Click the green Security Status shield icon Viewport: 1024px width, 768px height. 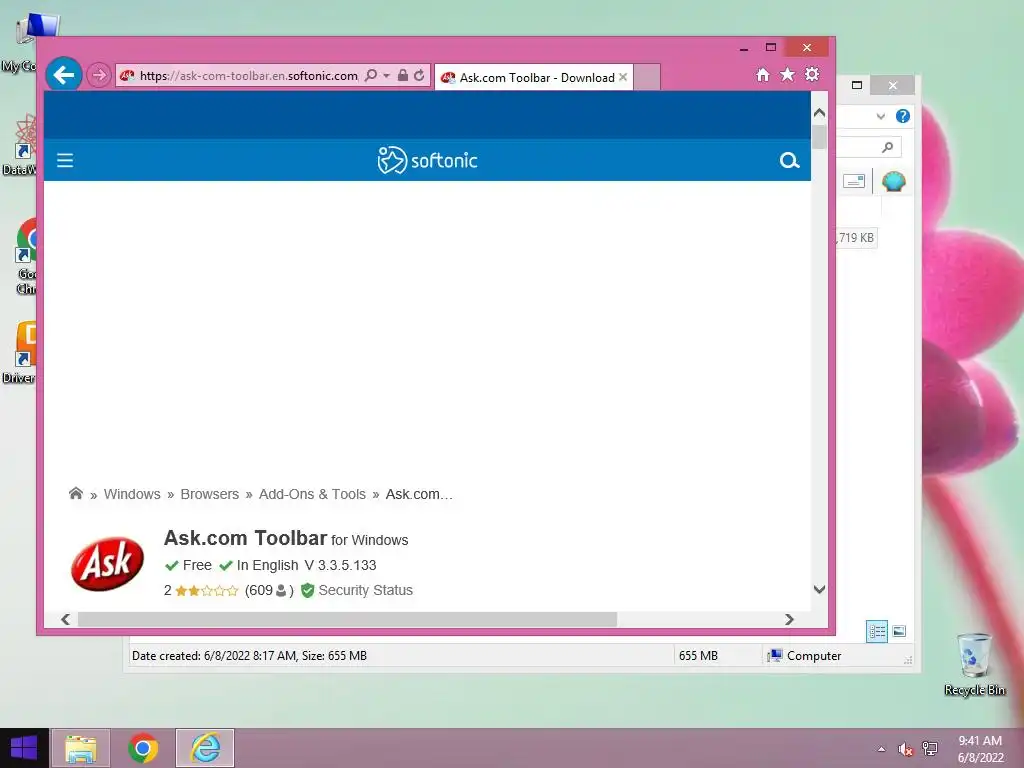308,590
